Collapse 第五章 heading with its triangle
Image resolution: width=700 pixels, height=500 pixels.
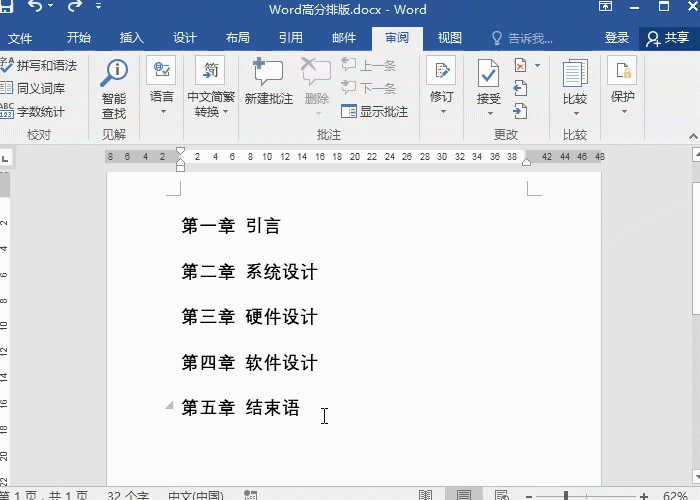(x=169, y=405)
